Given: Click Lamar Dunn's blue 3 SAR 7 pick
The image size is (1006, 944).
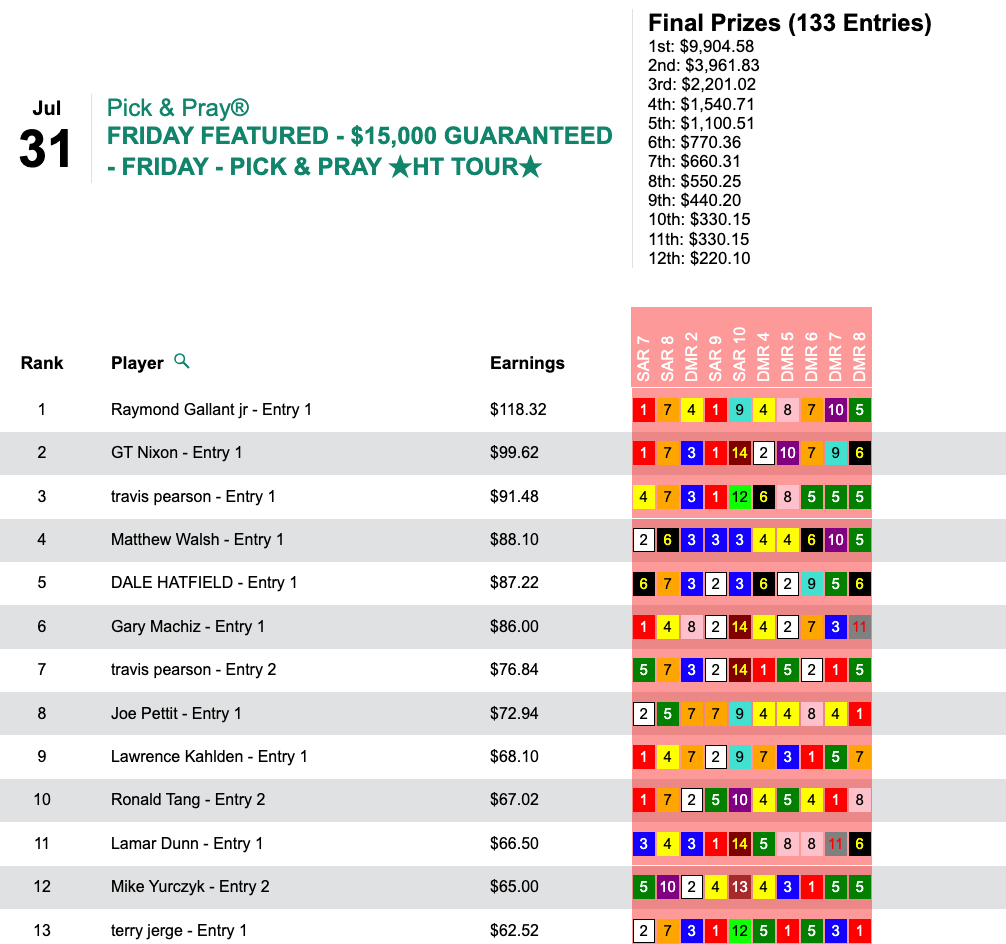Looking at the screenshot, I should tap(644, 844).
